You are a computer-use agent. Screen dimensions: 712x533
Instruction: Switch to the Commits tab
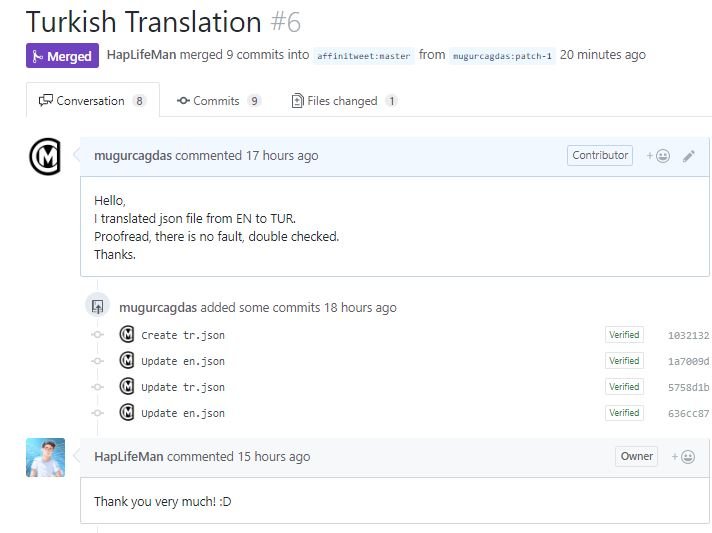click(219, 101)
